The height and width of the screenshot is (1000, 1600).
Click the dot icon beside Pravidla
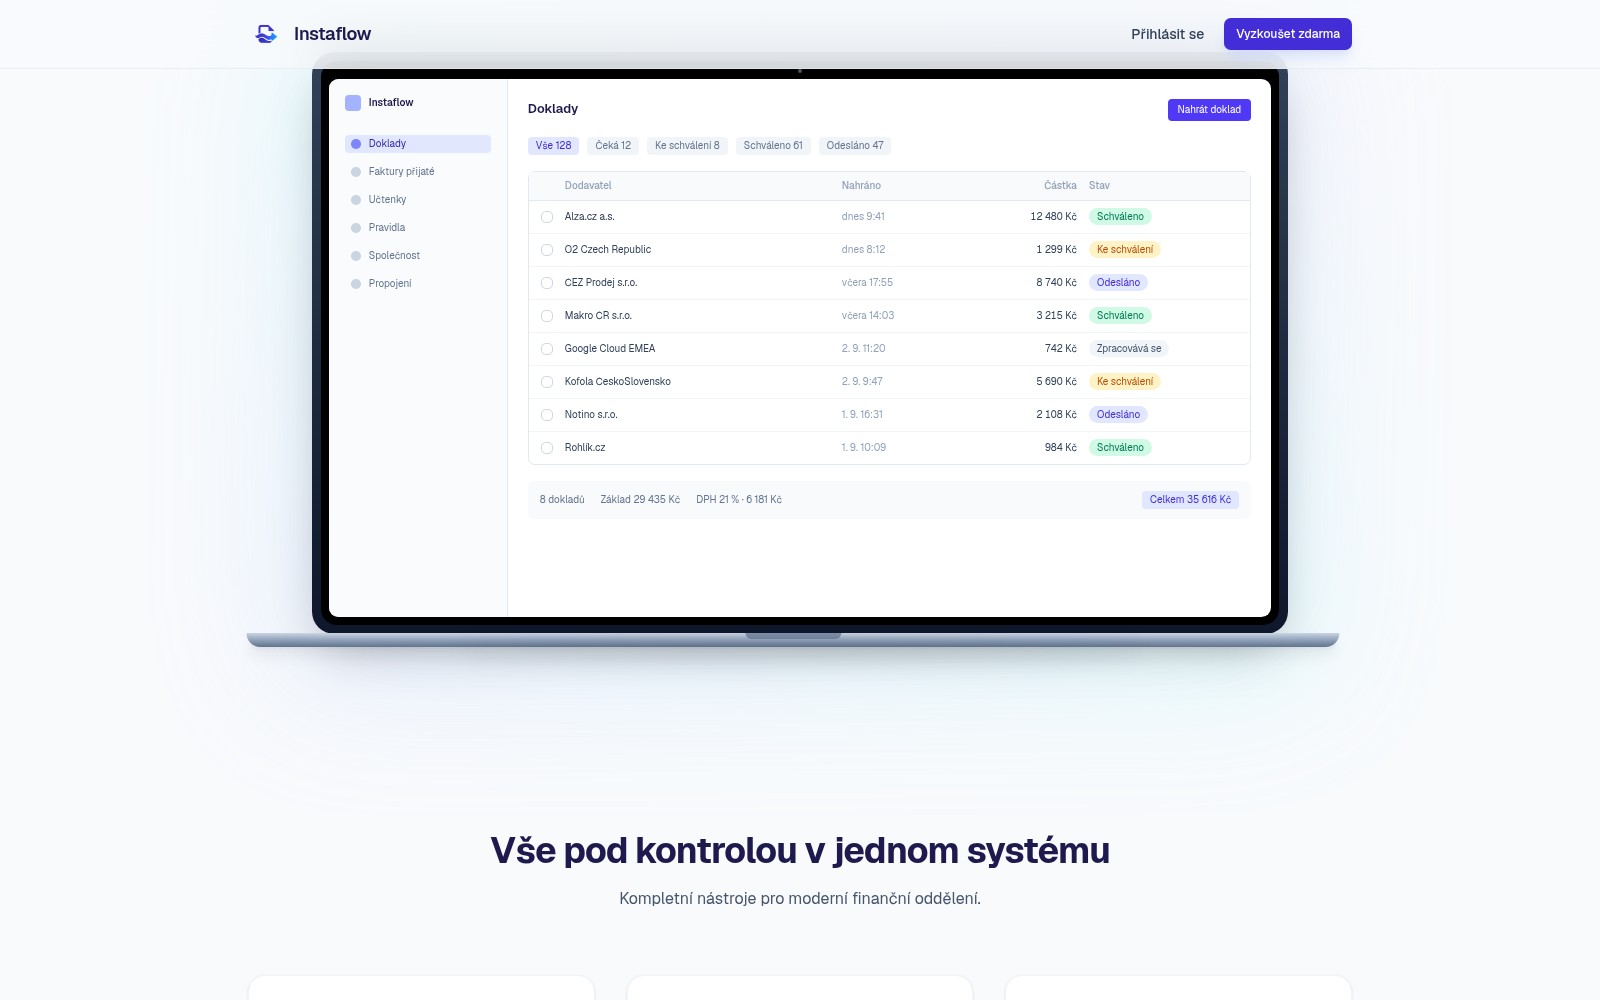pos(356,228)
